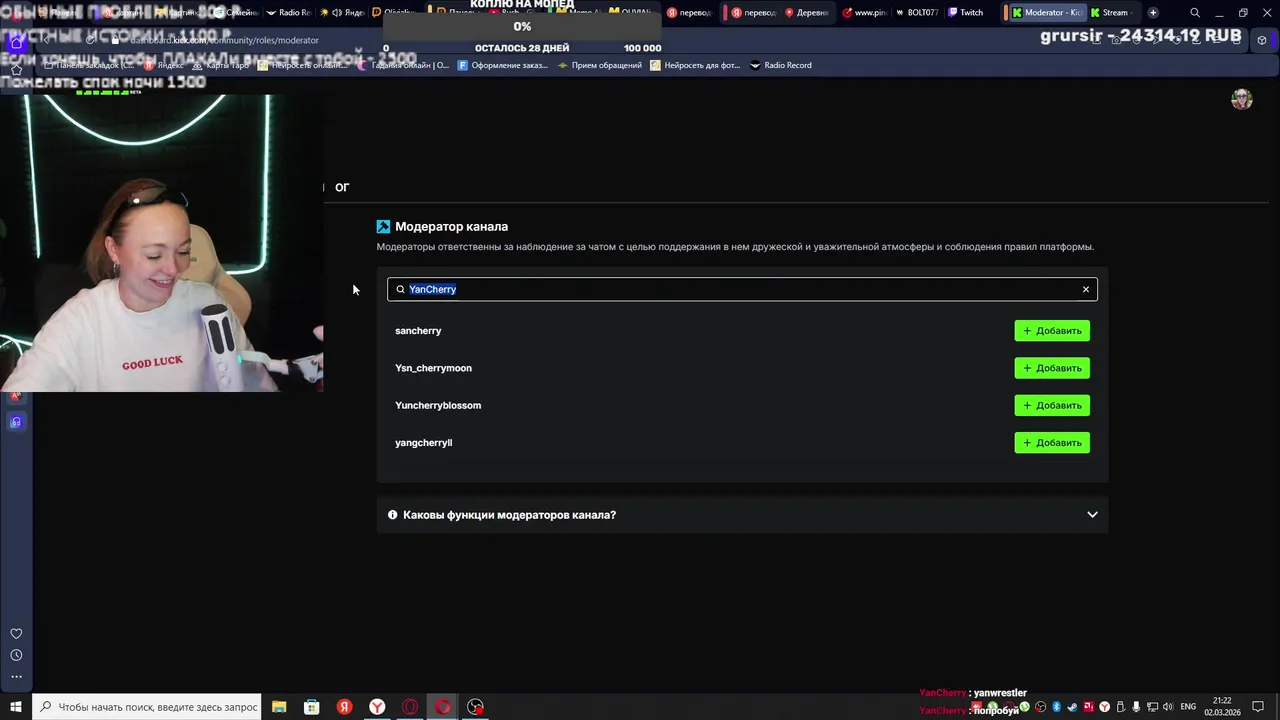Open the active Opera GX taskbar icon
1280x720 pixels.
click(x=443, y=707)
